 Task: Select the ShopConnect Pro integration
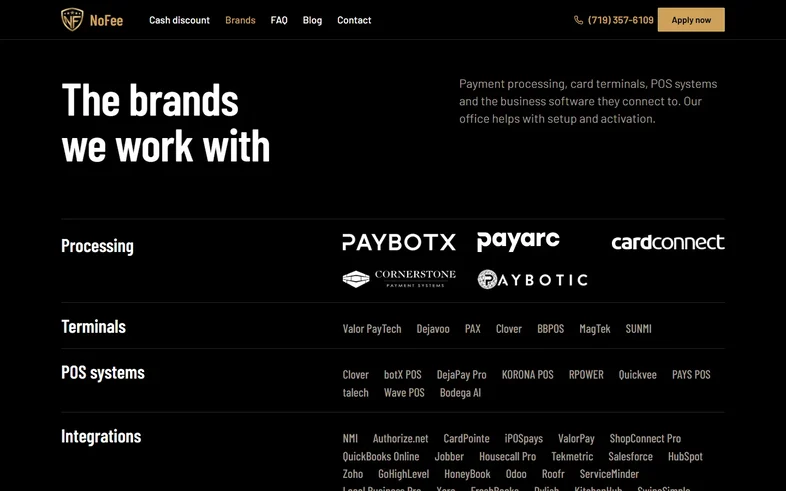[x=645, y=438]
